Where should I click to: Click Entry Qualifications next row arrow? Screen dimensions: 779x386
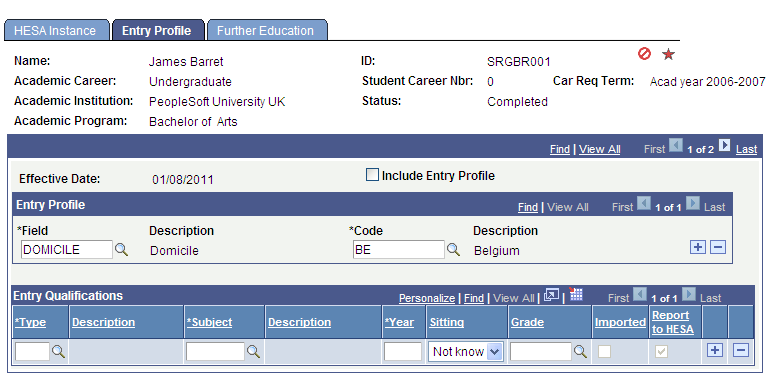689,295
